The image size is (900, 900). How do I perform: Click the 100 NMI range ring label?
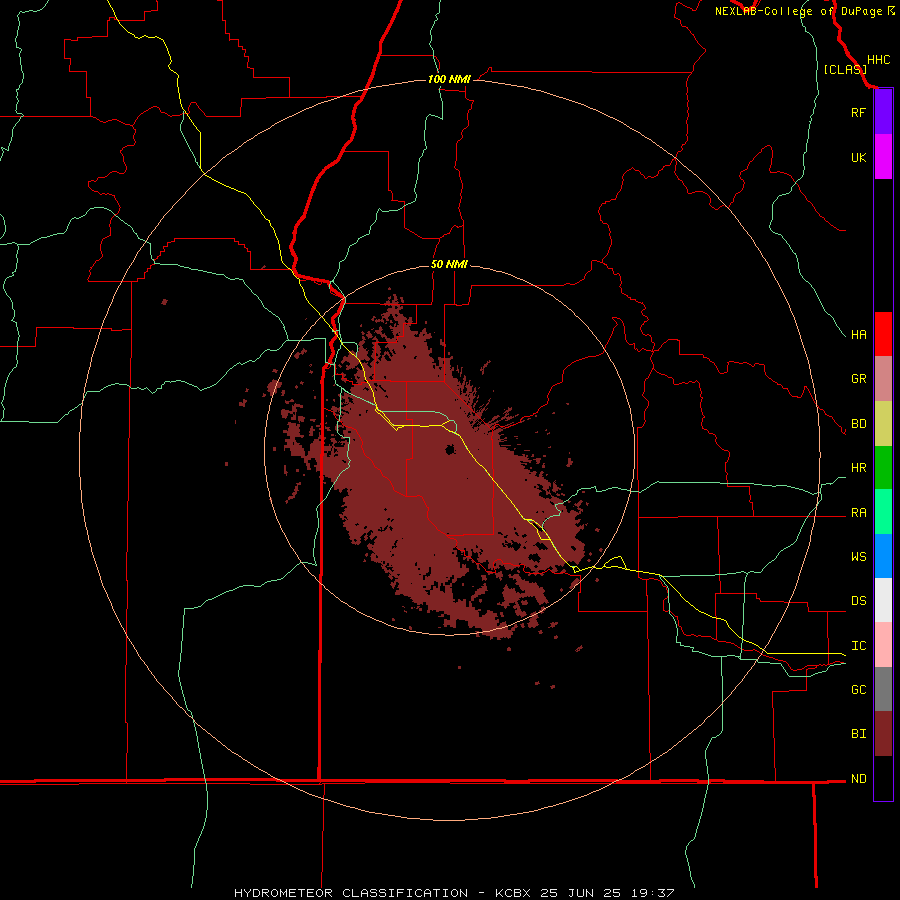coord(449,79)
